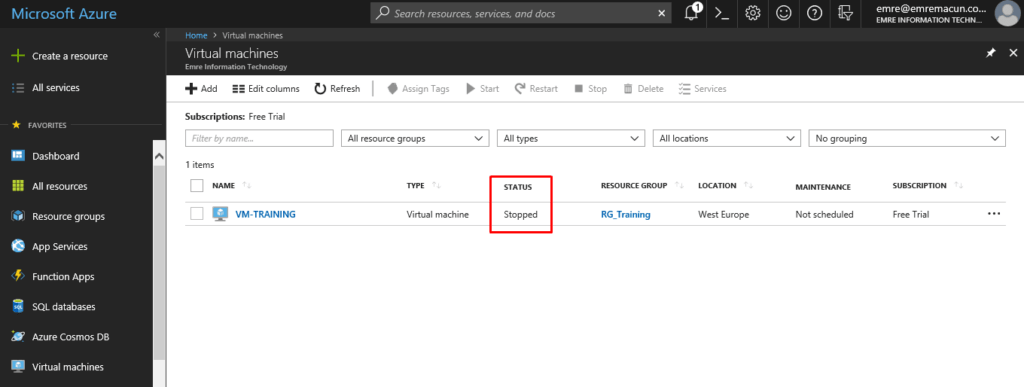This screenshot has width=1024, height=387.
Task: Click the Stop button in the toolbar
Action: [590, 89]
